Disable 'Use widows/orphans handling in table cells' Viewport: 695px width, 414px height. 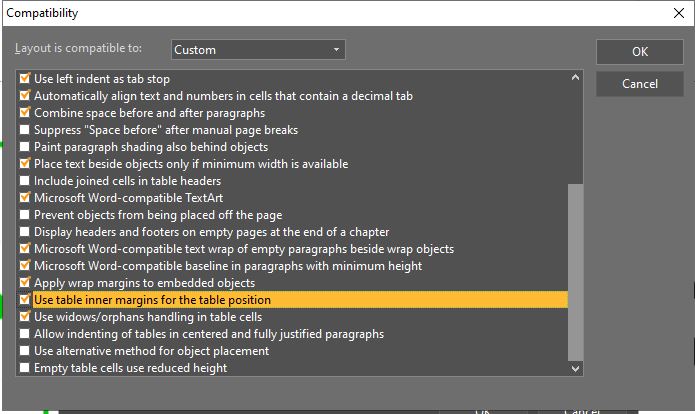(26, 317)
